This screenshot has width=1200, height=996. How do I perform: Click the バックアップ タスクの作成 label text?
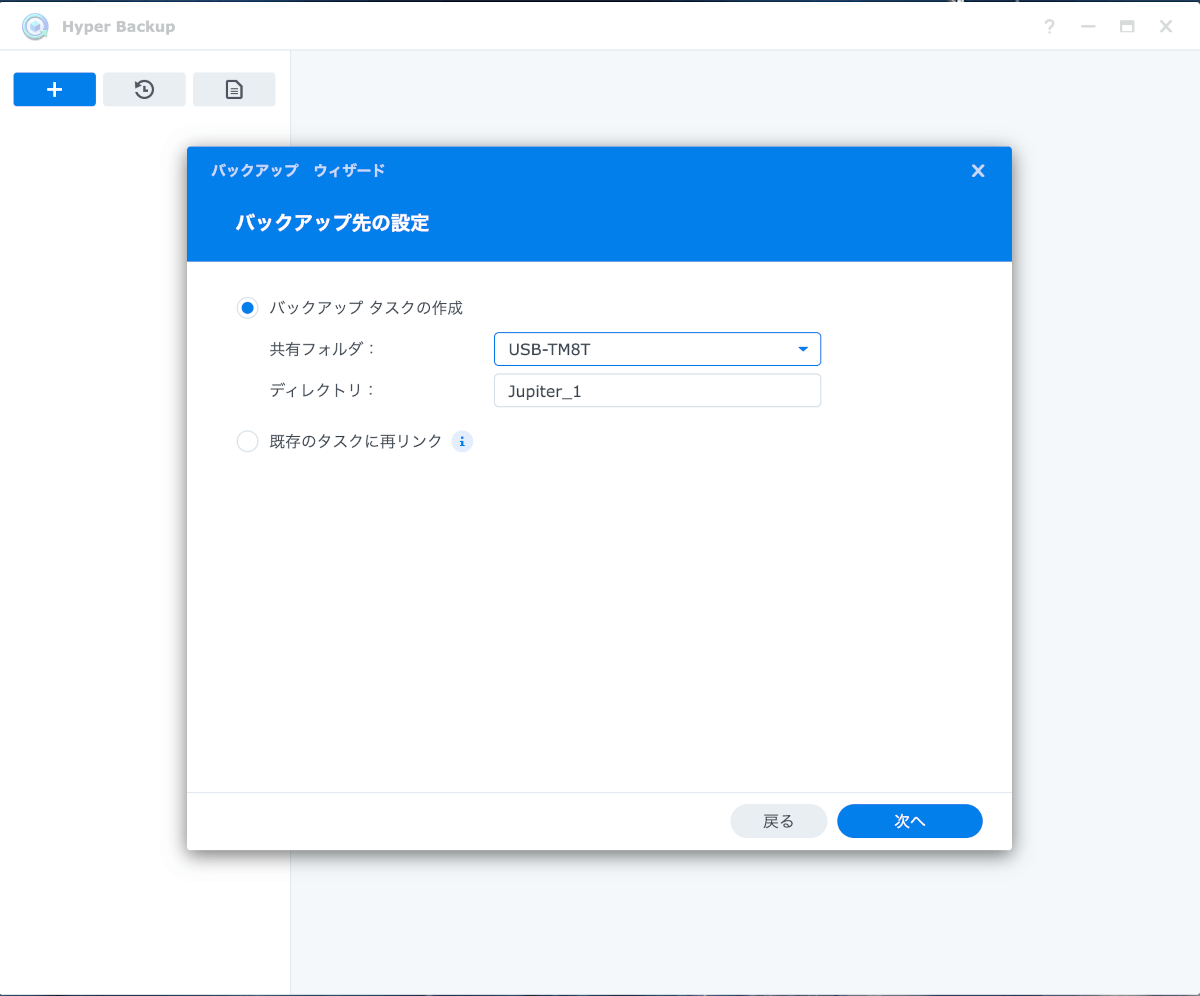tap(366, 308)
